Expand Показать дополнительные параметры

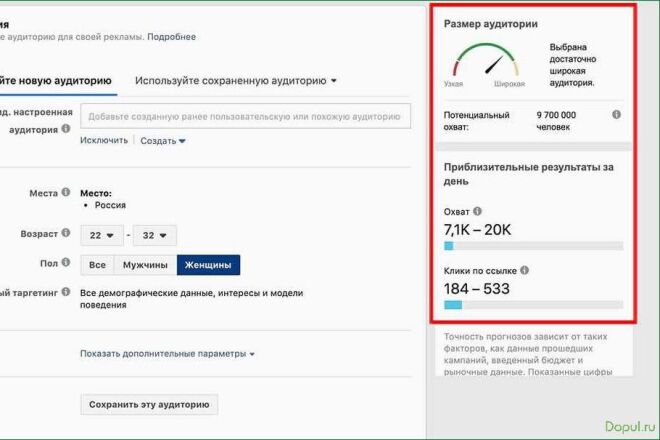(167, 354)
